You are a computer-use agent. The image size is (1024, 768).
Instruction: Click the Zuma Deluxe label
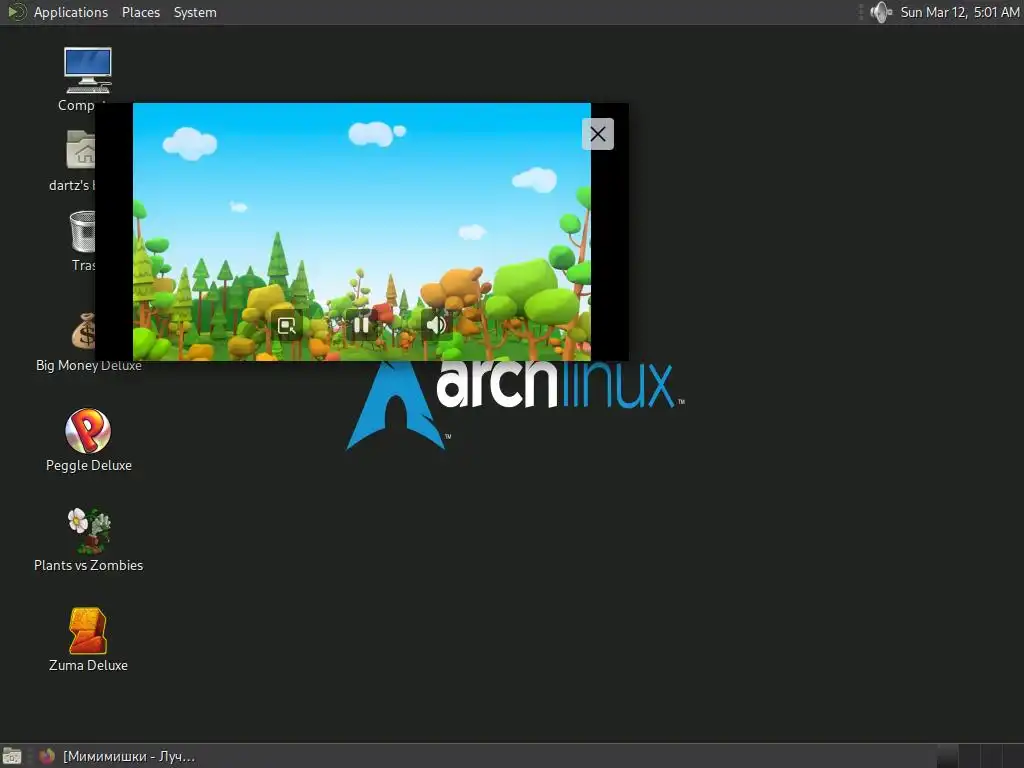click(x=88, y=665)
